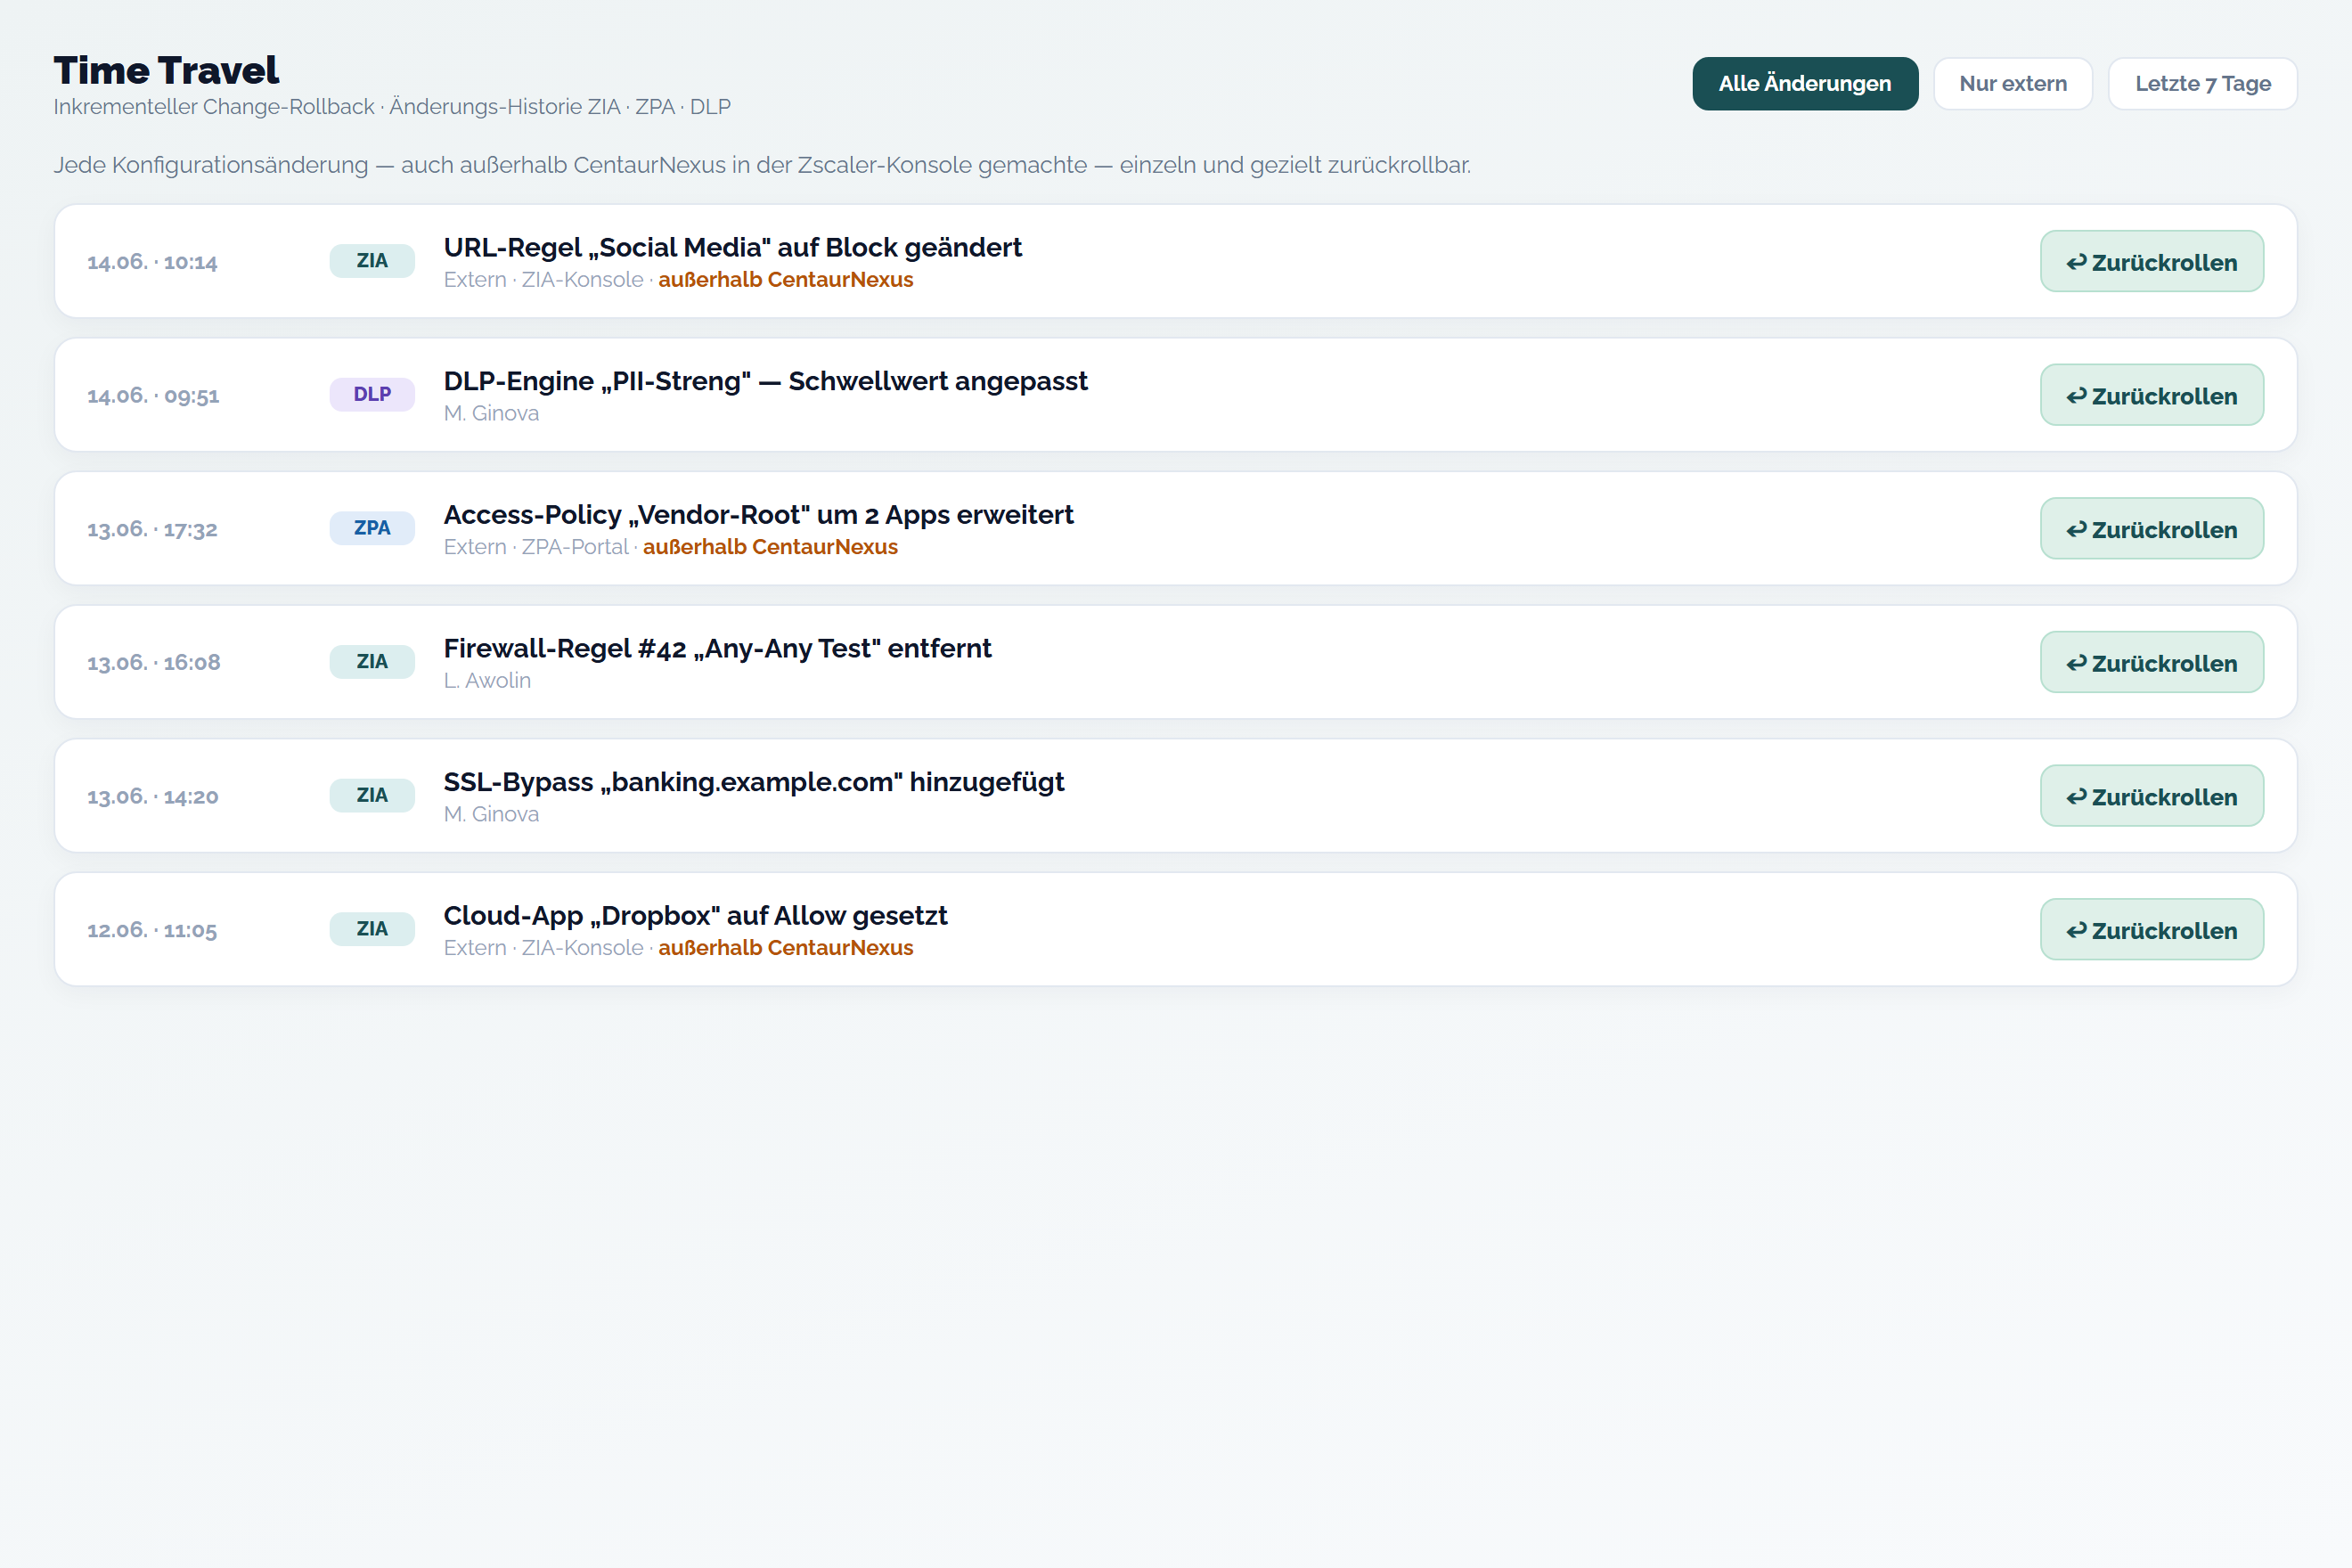Click the timestamp 13.06. · 14:20
2352x1568 pixels.
pos(153,797)
